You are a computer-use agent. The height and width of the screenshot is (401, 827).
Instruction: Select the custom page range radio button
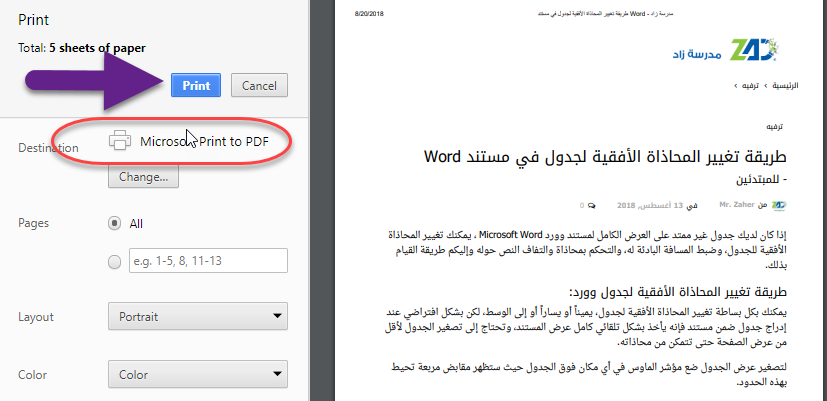click(114, 262)
